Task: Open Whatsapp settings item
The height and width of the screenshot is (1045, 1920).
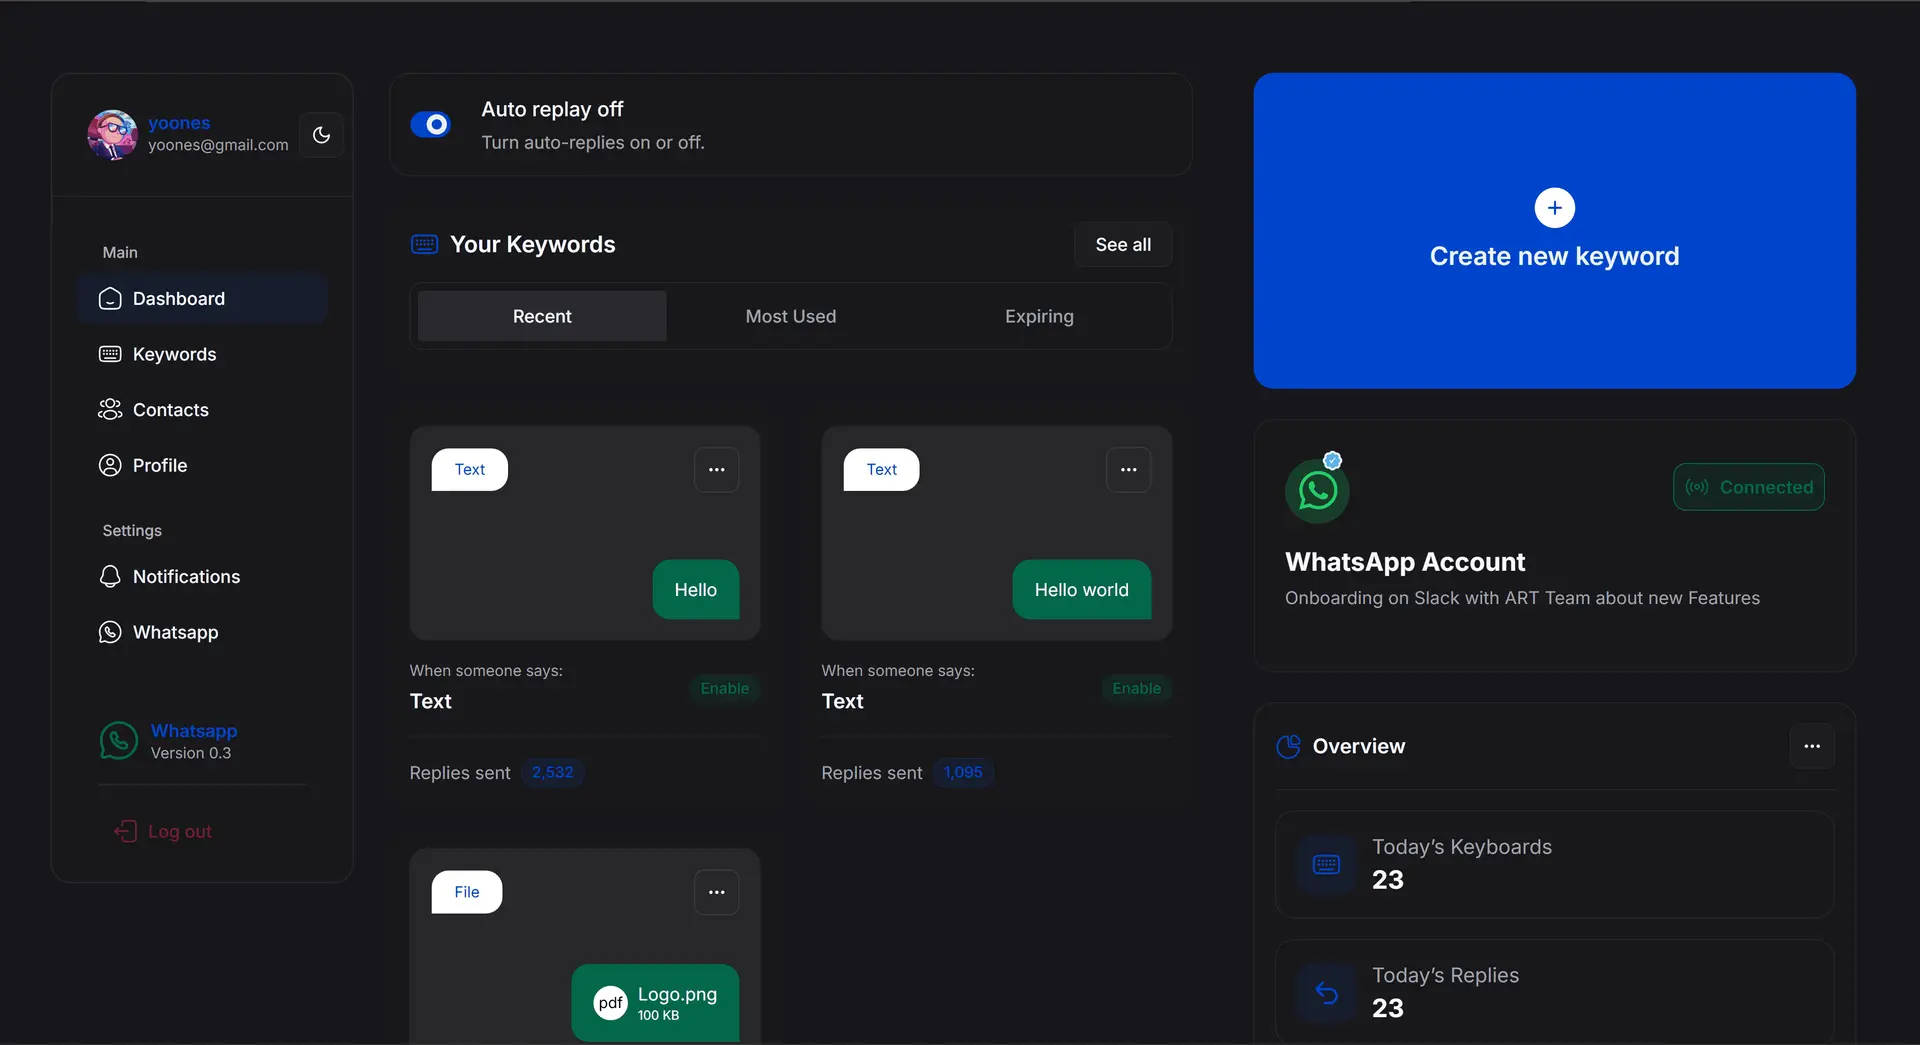Action: coord(202,632)
